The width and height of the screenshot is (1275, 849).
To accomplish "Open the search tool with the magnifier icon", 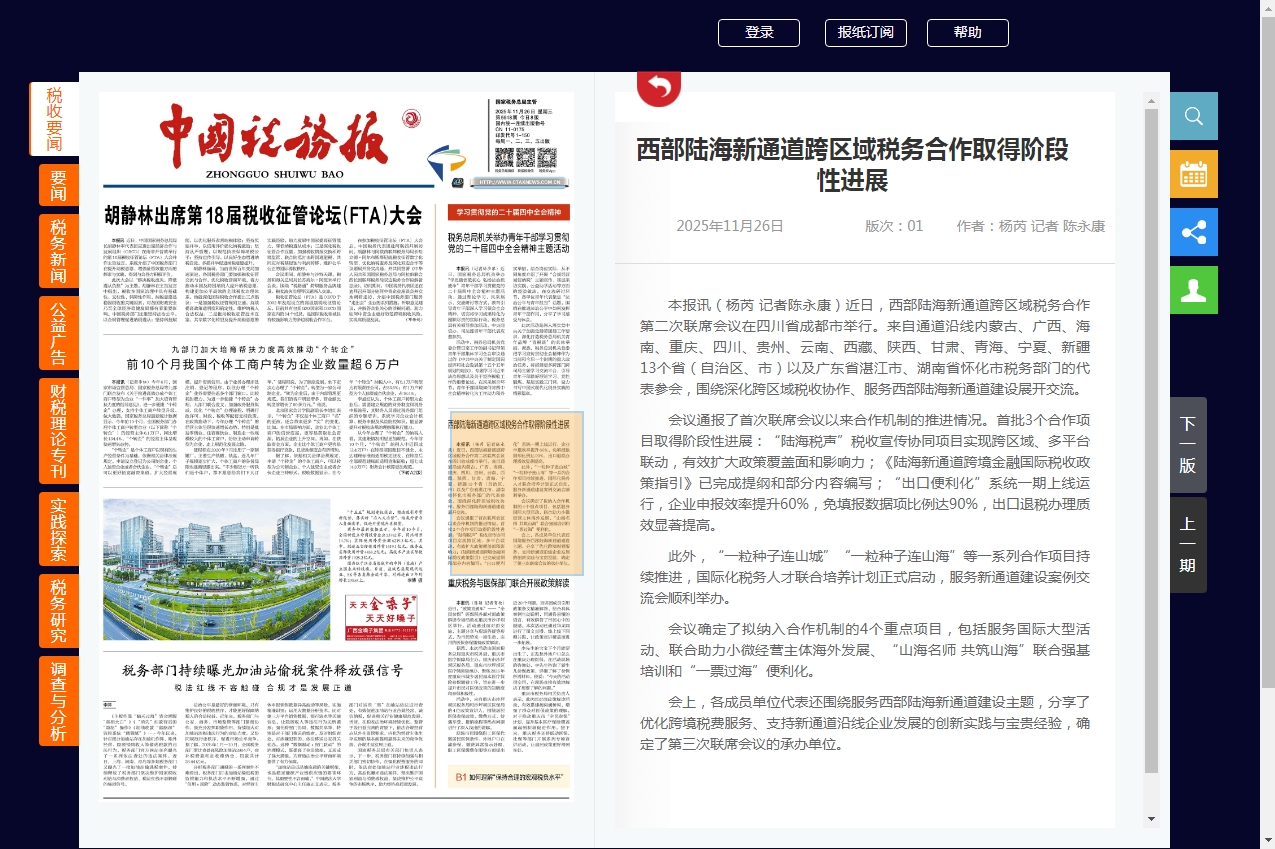I will point(1192,116).
